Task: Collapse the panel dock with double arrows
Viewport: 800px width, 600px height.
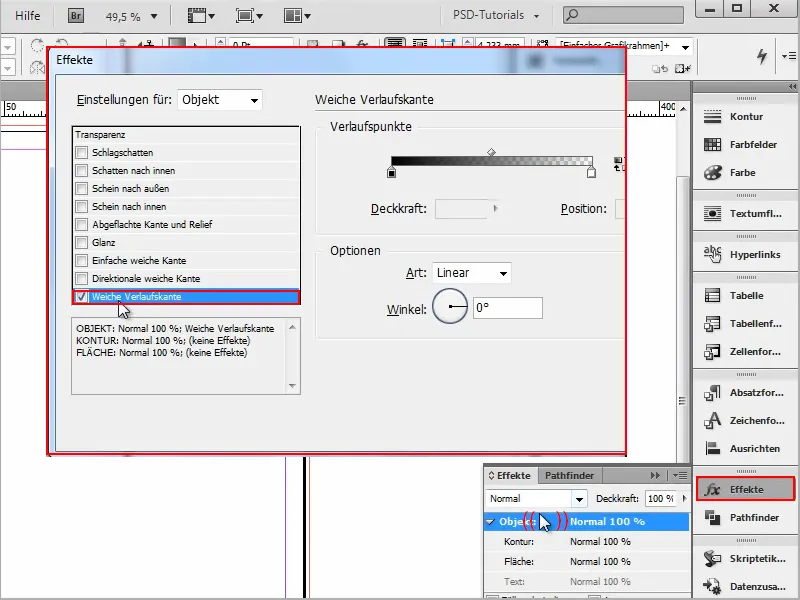Action: click(792, 87)
